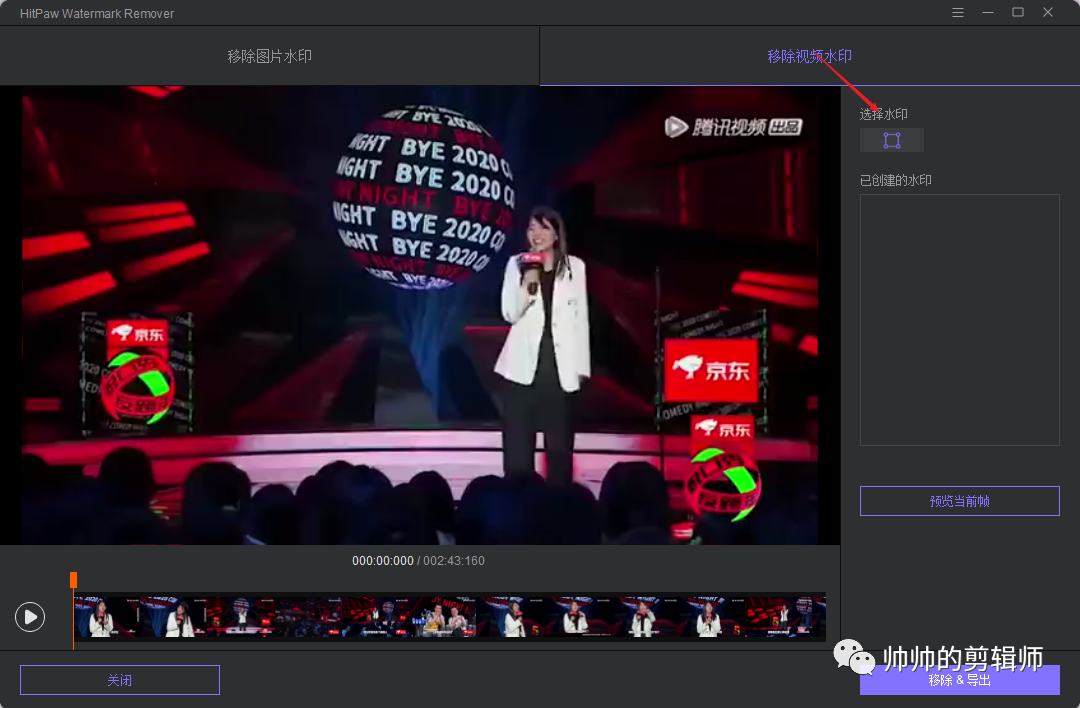This screenshot has width=1080, height=708.
Task: Click the 关闭 button
Action: pos(120,680)
